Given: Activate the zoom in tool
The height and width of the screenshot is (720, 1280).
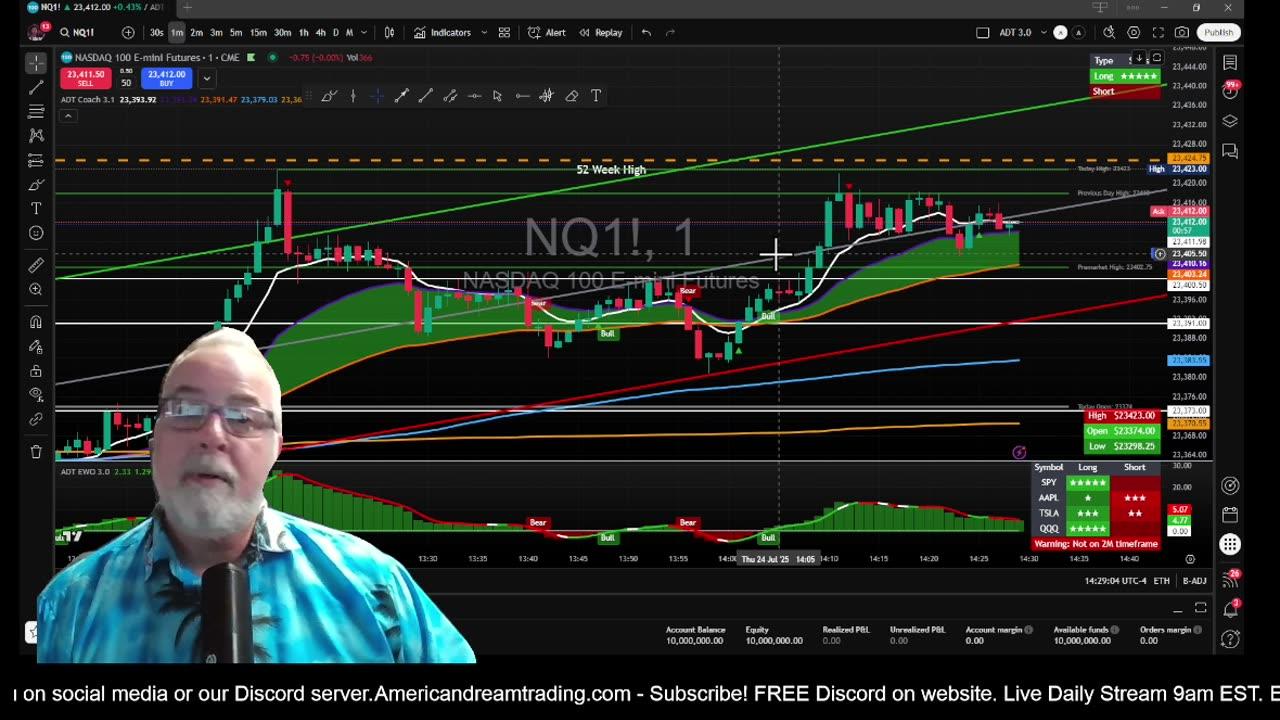Looking at the screenshot, I should (x=36, y=289).
